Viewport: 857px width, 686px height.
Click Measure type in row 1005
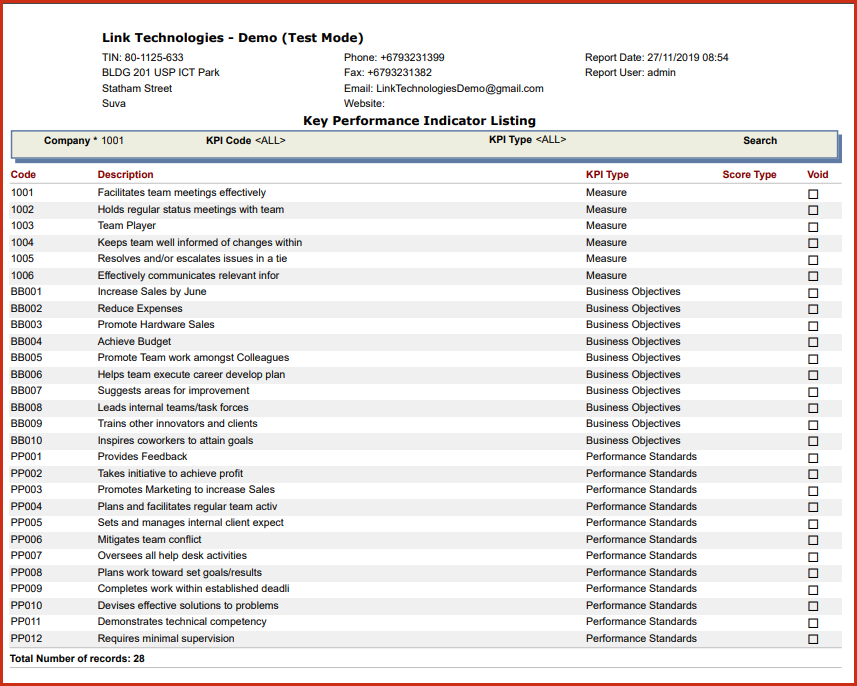[606, 258]
